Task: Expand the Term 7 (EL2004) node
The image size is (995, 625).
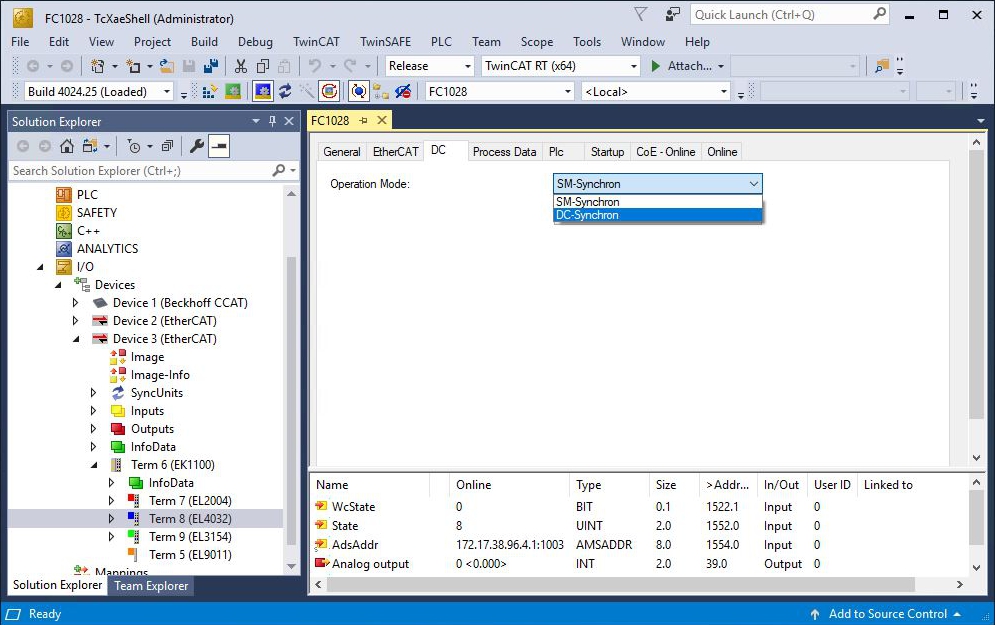Action: [x=112, y=501]
